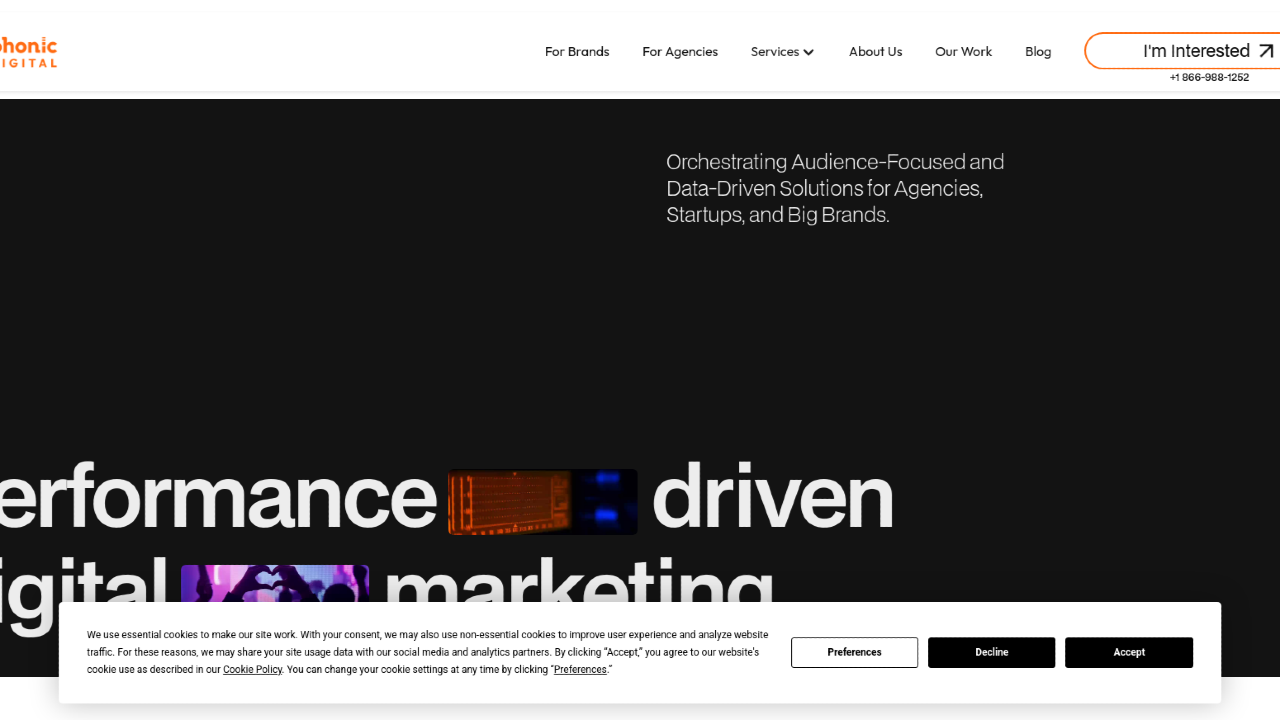Navigate to About Us
Screen dimensions: 1280x720
click(x=875, y=51)
